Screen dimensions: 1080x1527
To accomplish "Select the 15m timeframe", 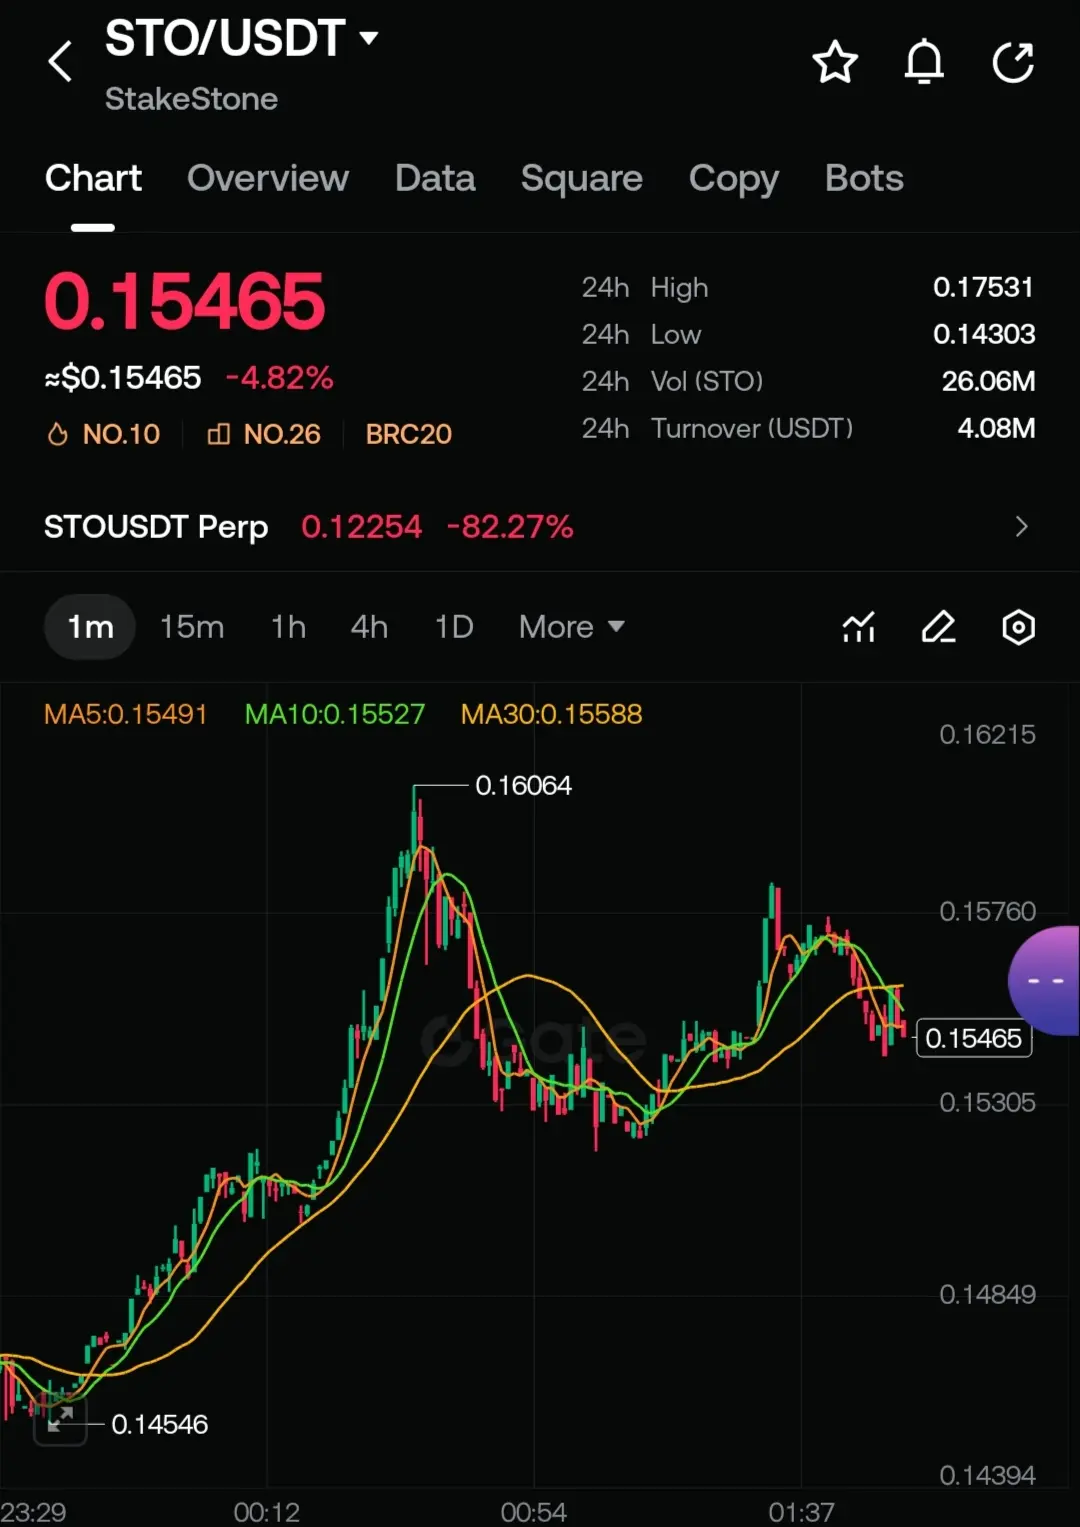I will 192,627.
